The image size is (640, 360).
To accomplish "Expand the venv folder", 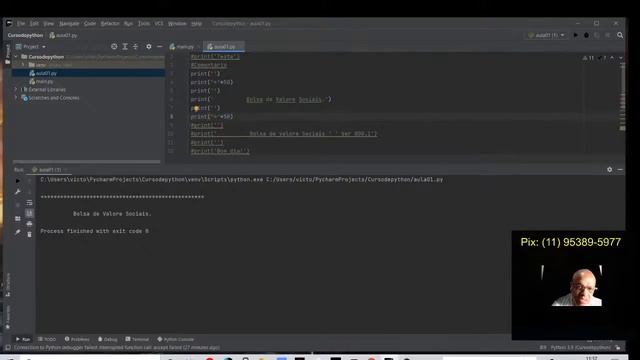I will click(23, 65).
